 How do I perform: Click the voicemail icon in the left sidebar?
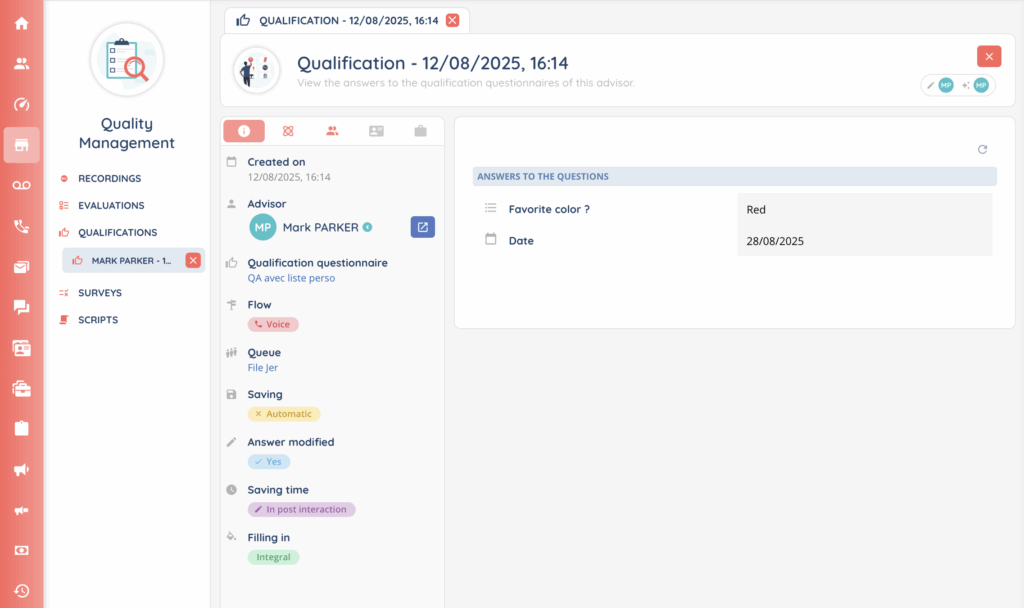point(21,186)
